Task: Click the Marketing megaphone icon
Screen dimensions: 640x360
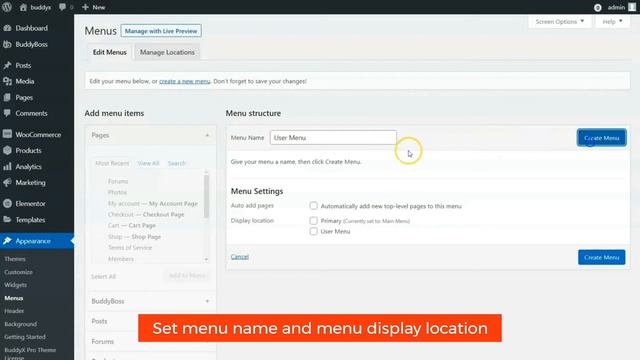Action: point(7,182)
